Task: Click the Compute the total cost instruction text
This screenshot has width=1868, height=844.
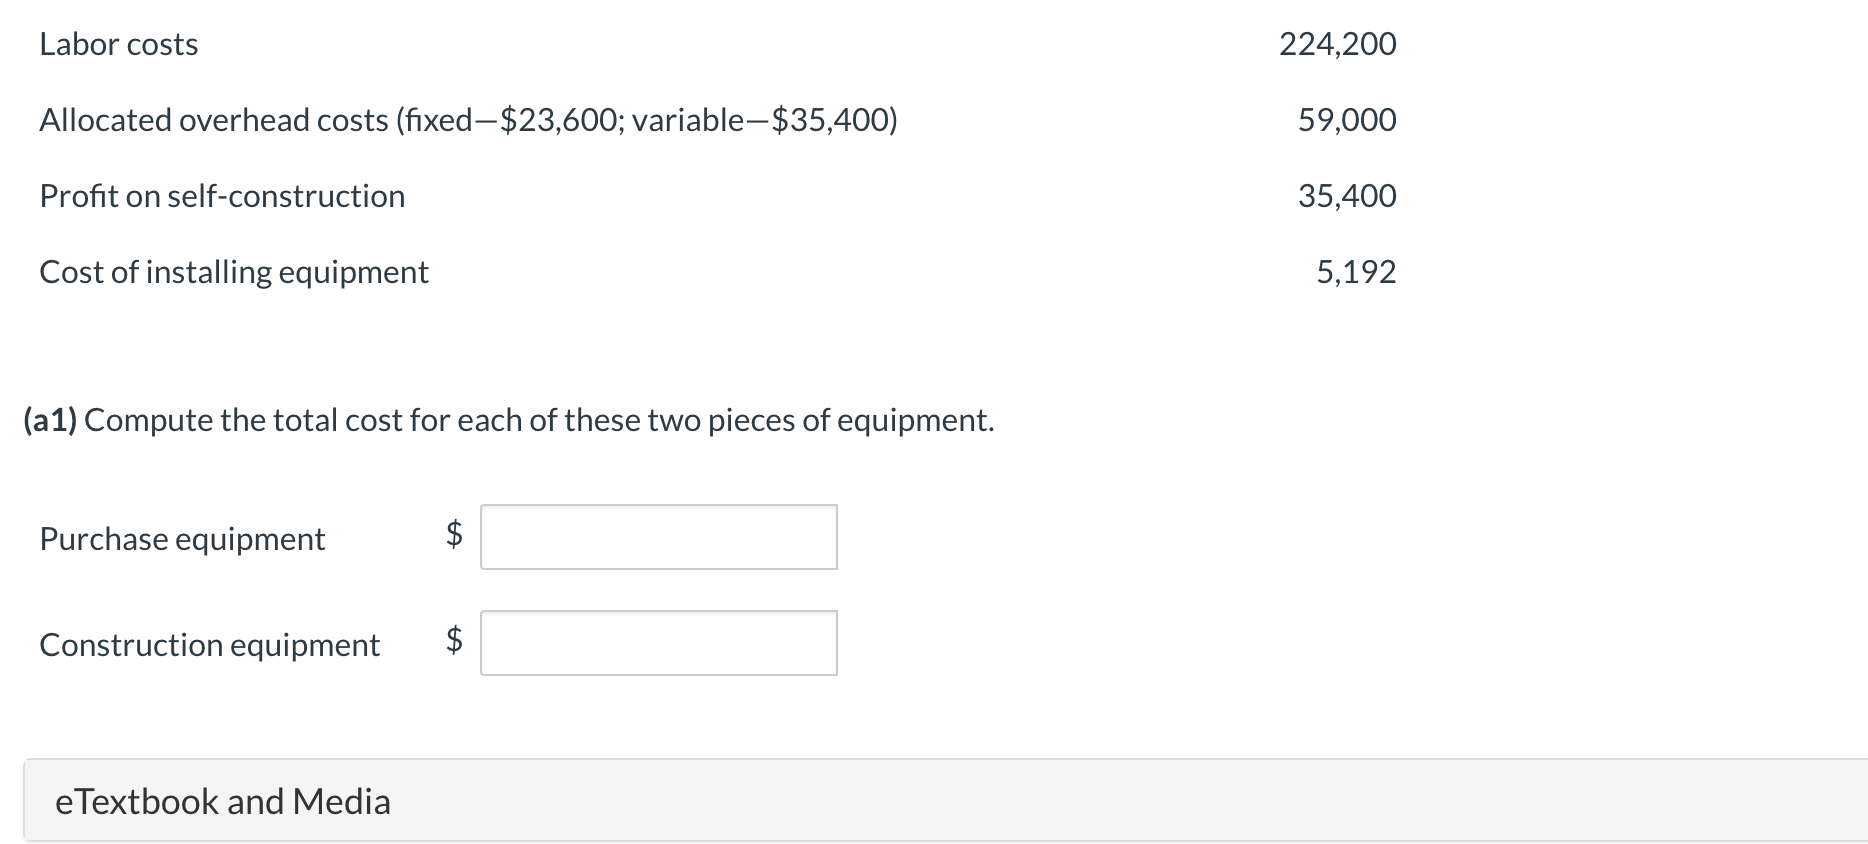Action: click(x=539, y=420)
